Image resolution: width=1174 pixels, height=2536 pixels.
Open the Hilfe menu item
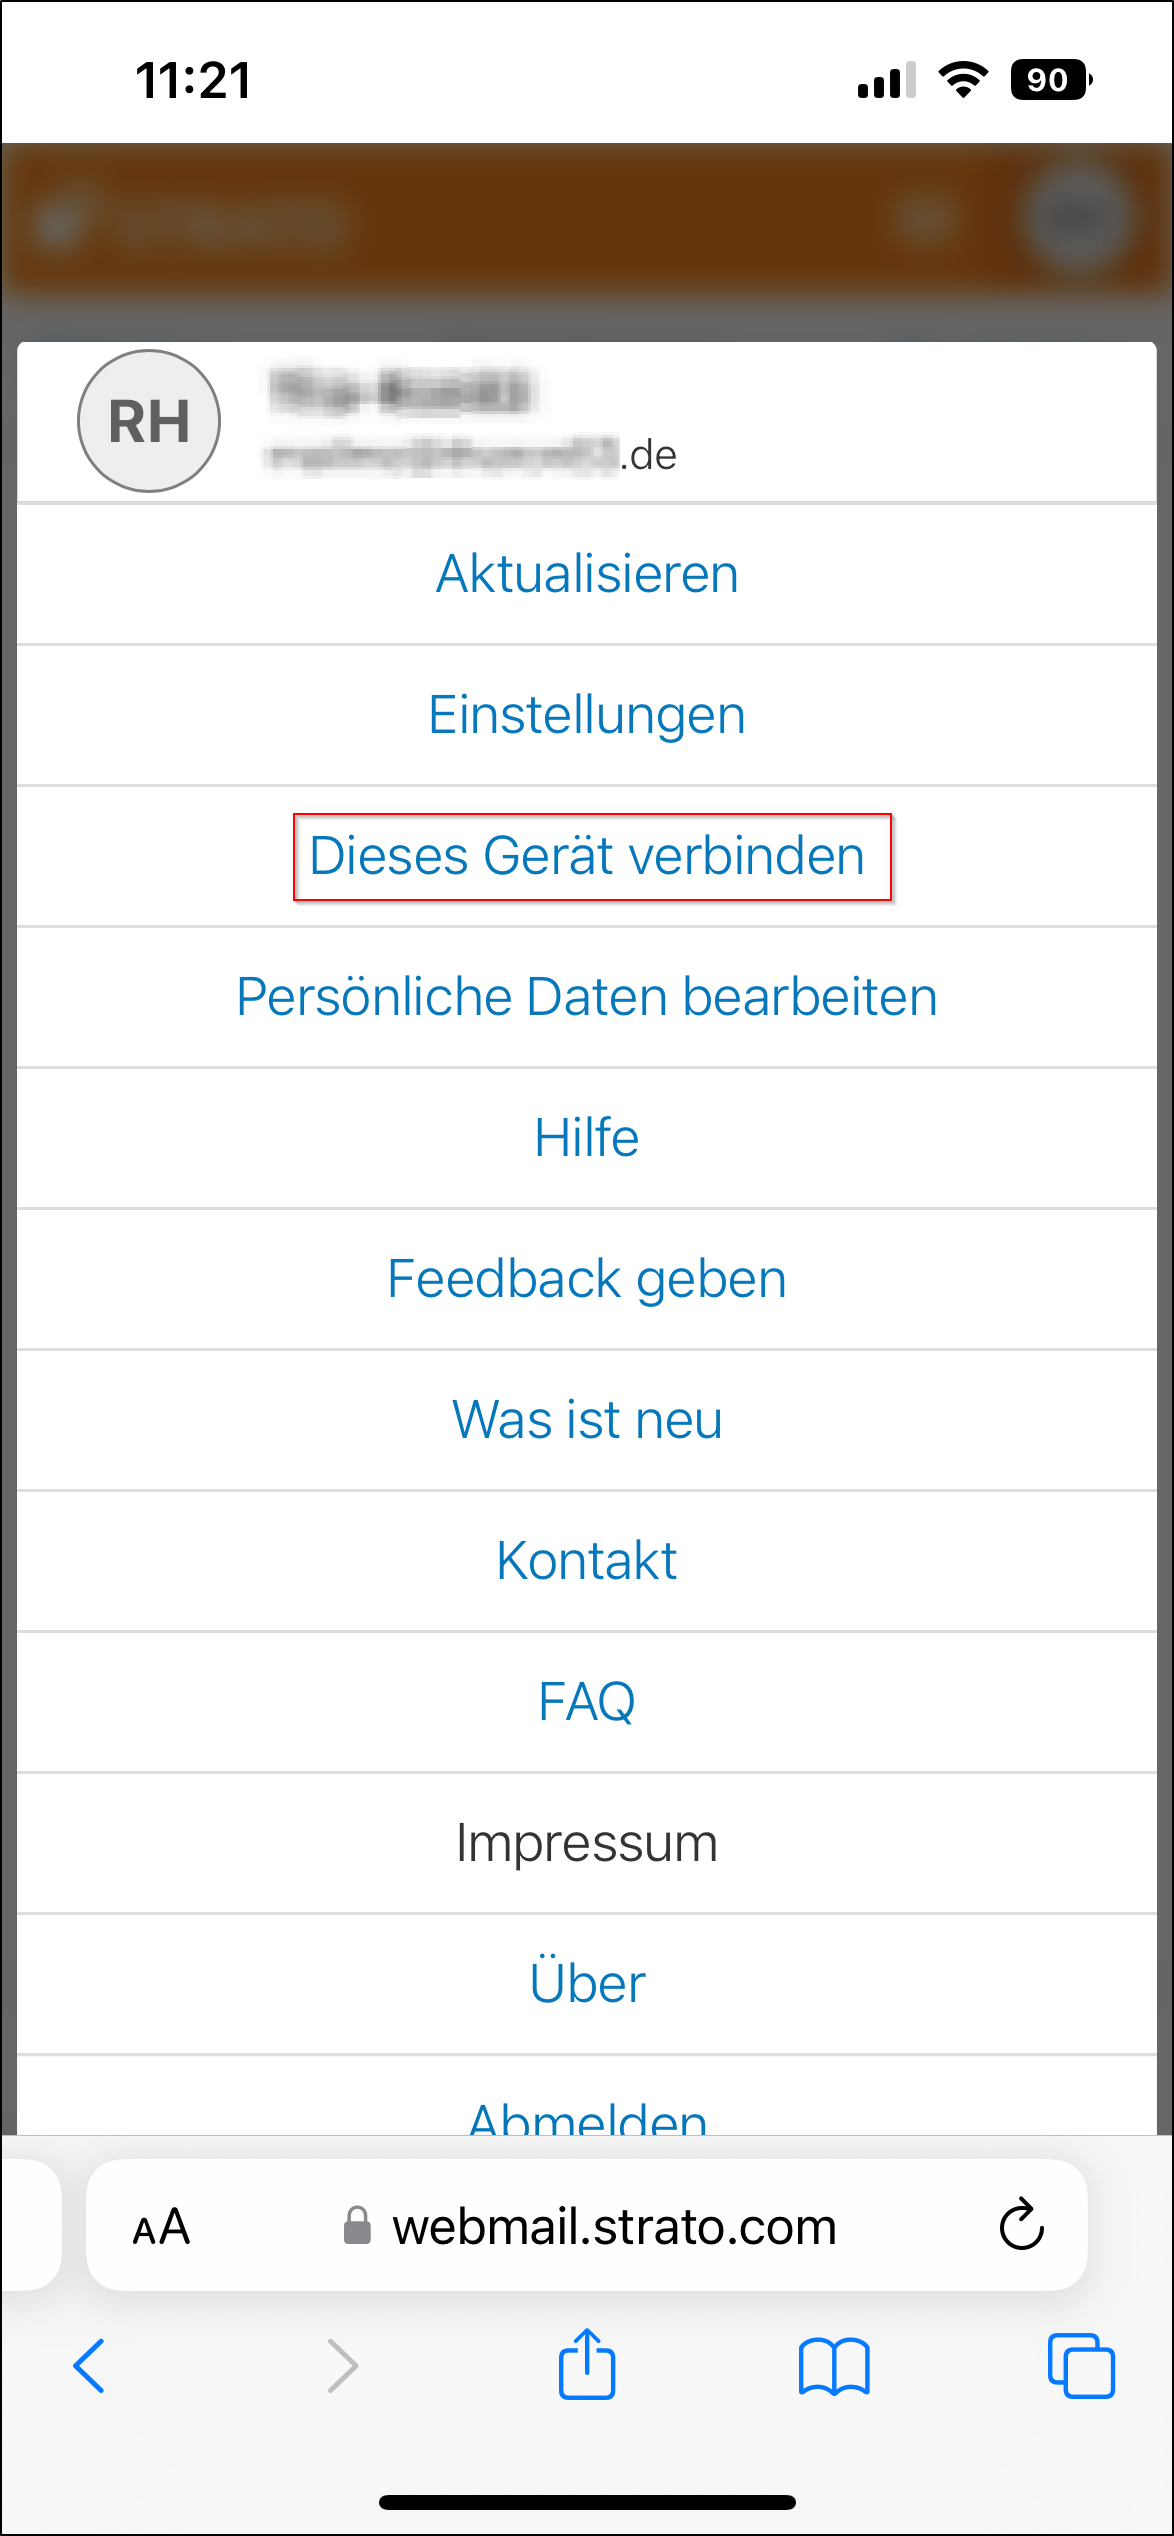[587, 1138]
